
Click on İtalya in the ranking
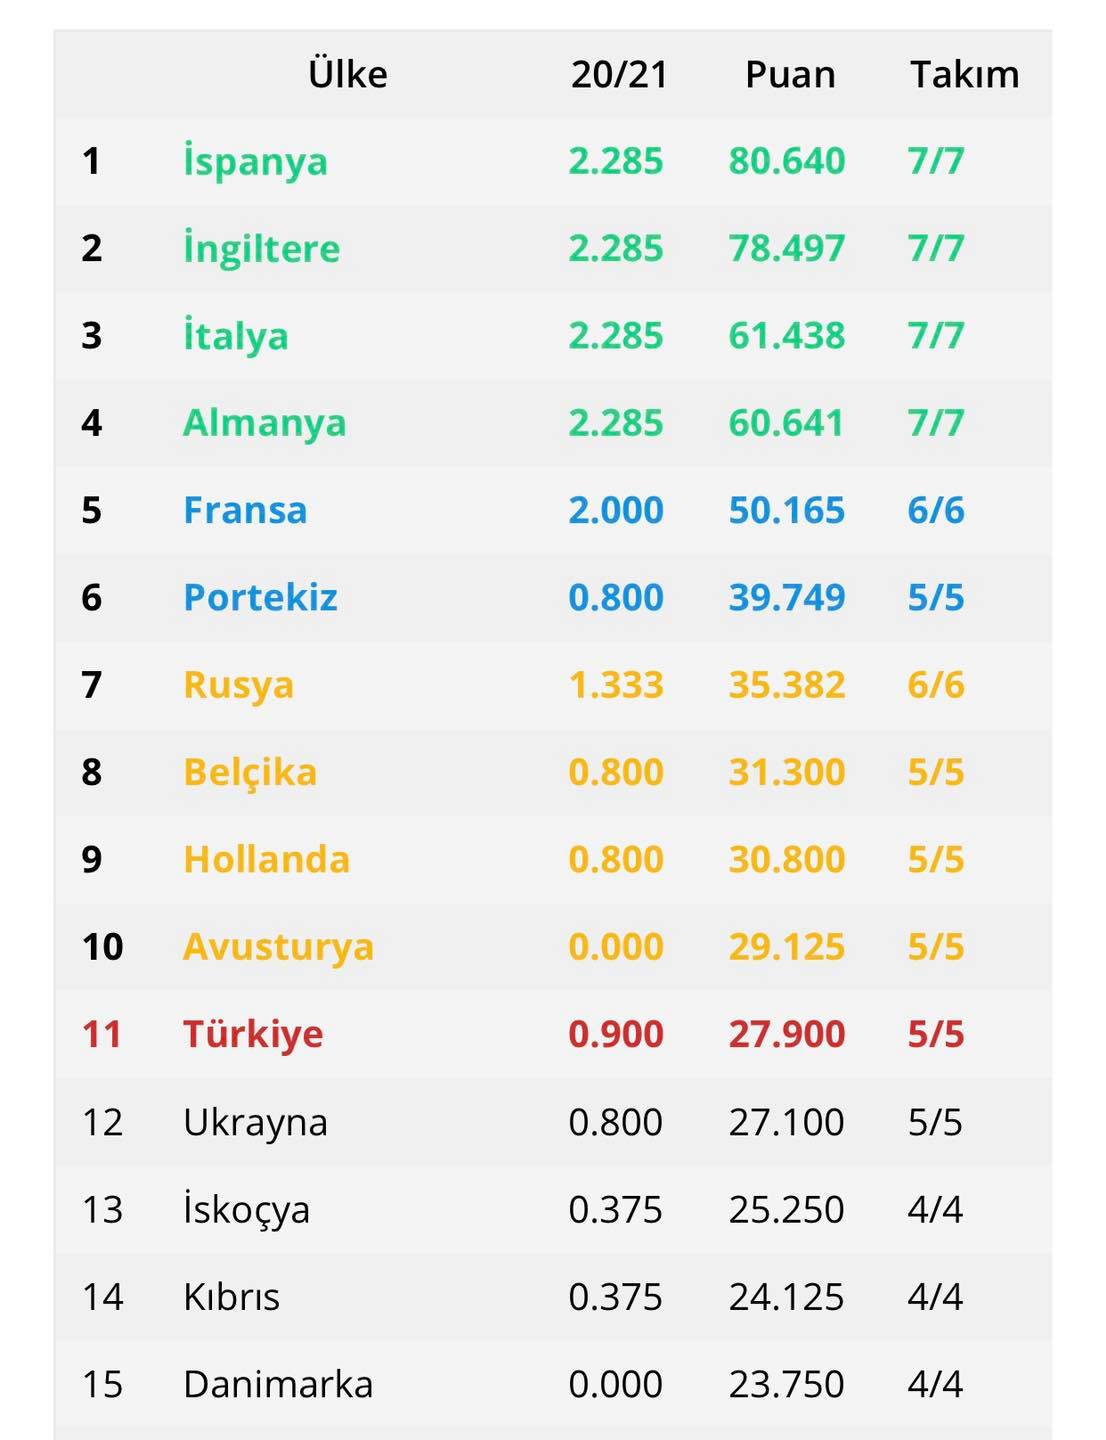(236, 336)
